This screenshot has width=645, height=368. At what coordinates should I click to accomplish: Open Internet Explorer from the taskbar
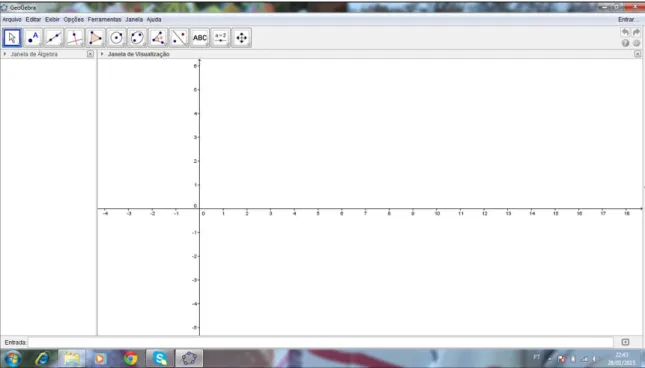point(42,359)
